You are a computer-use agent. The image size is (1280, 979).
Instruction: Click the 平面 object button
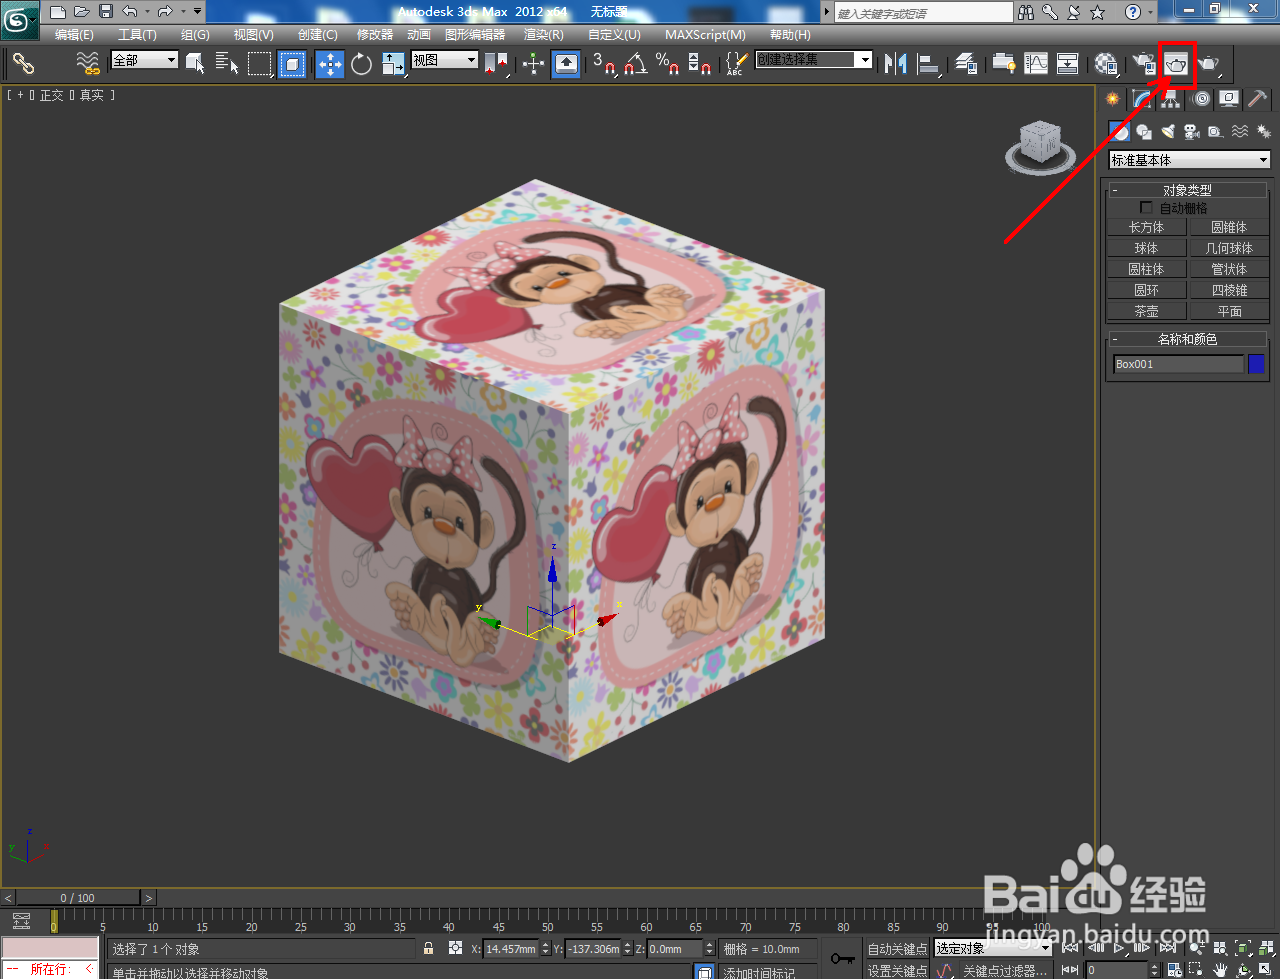1229,311
